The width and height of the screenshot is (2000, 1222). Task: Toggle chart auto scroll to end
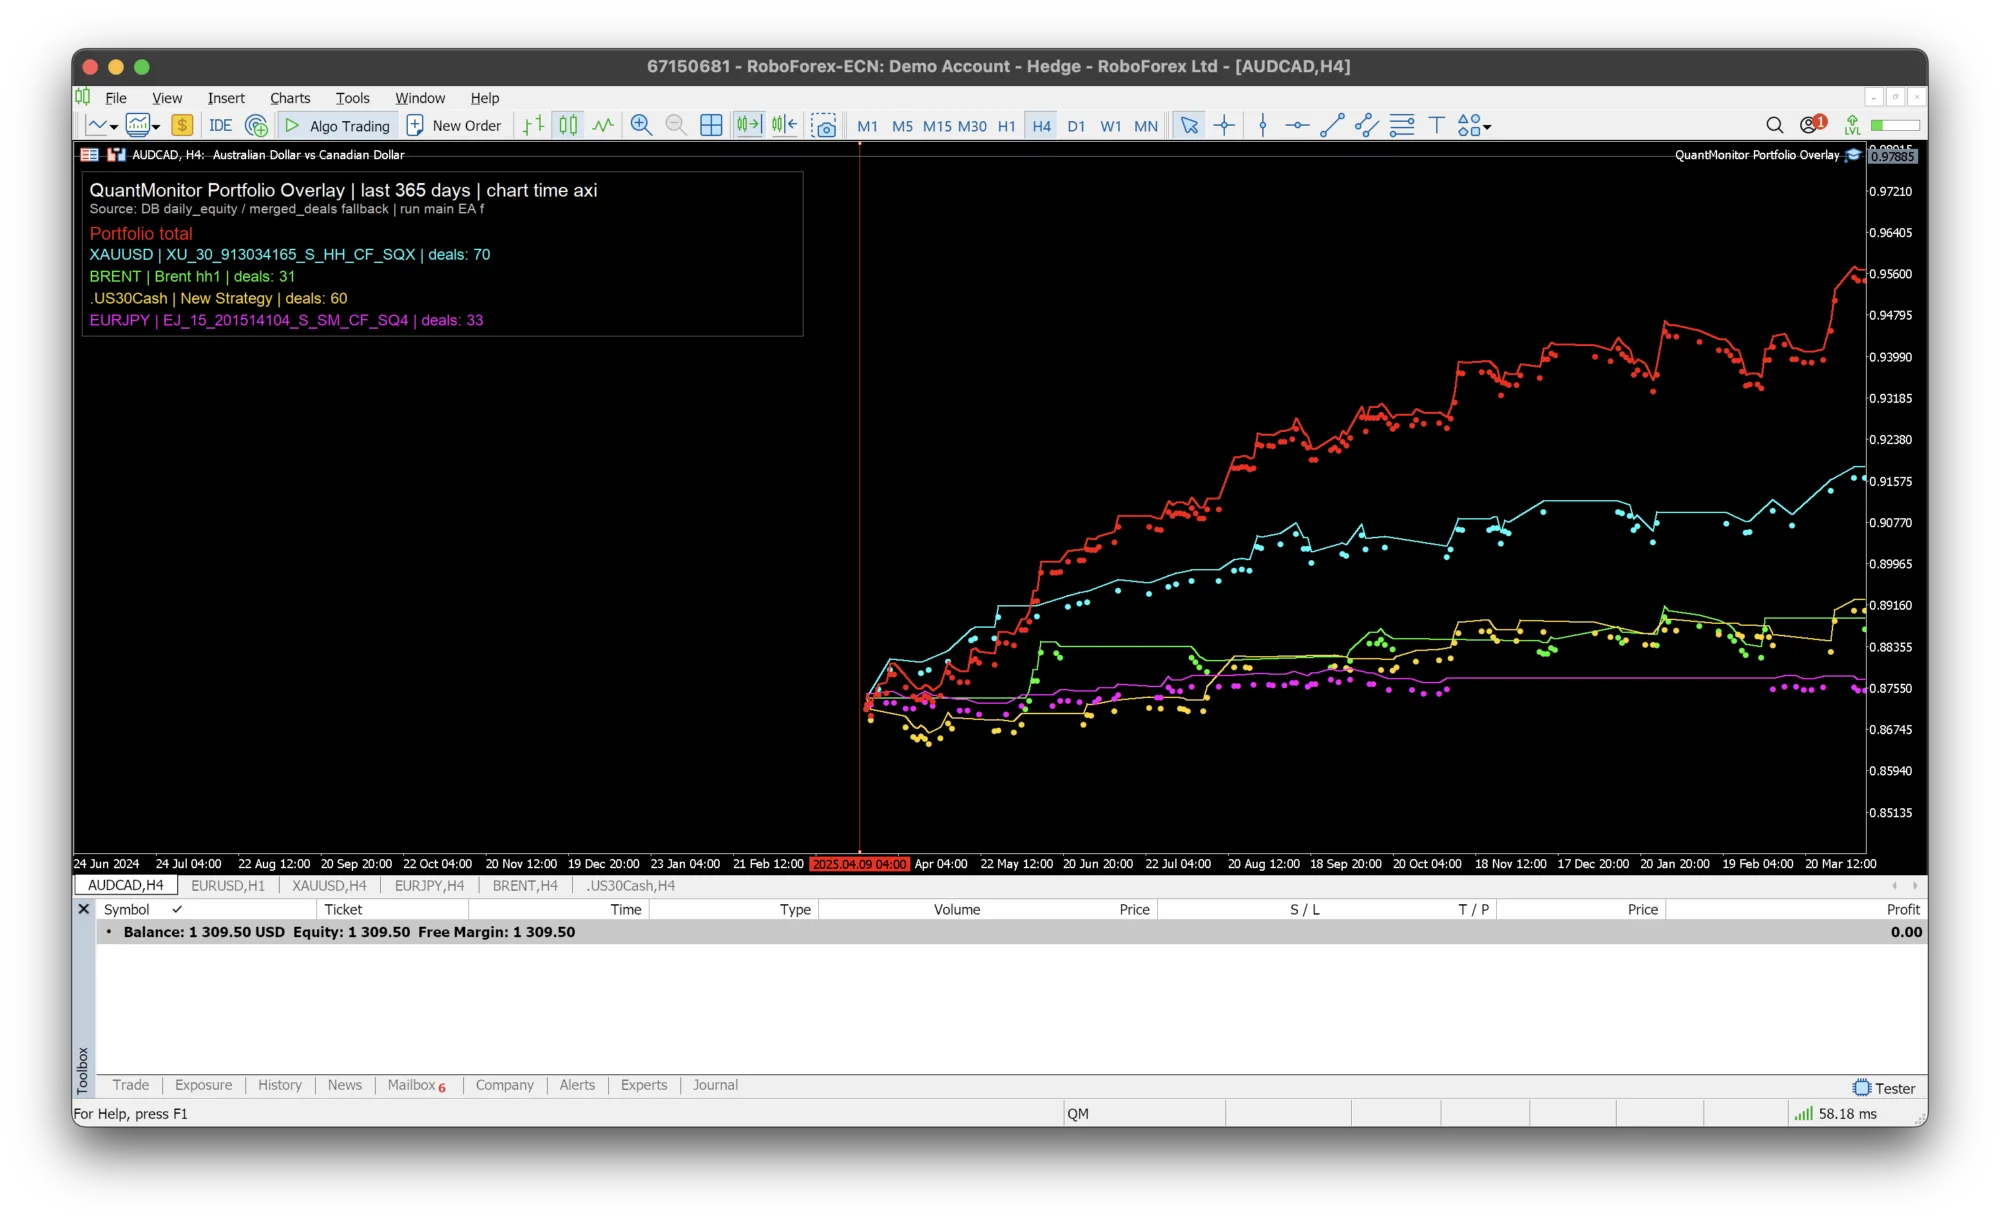(748, 125)
